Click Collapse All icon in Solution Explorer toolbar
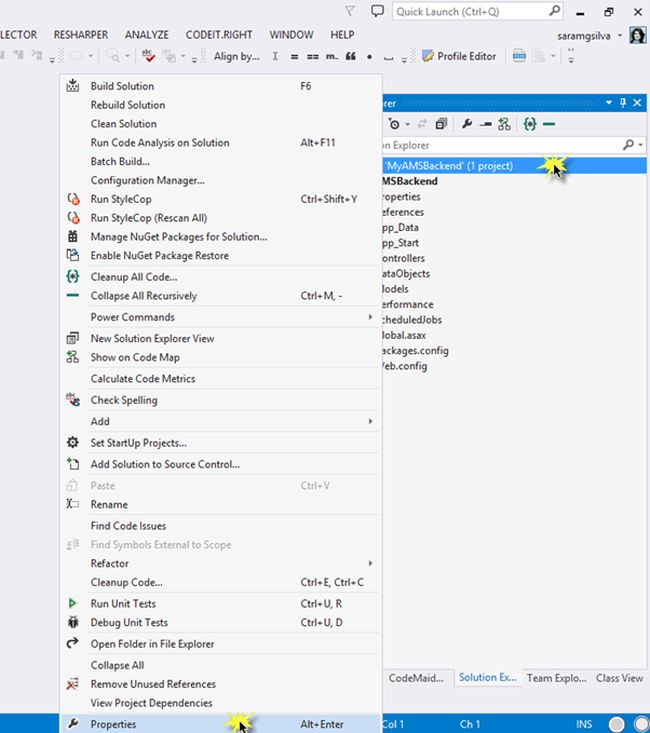Image resolution: width=650 pixels, height=733 pixels. [441, 124]
